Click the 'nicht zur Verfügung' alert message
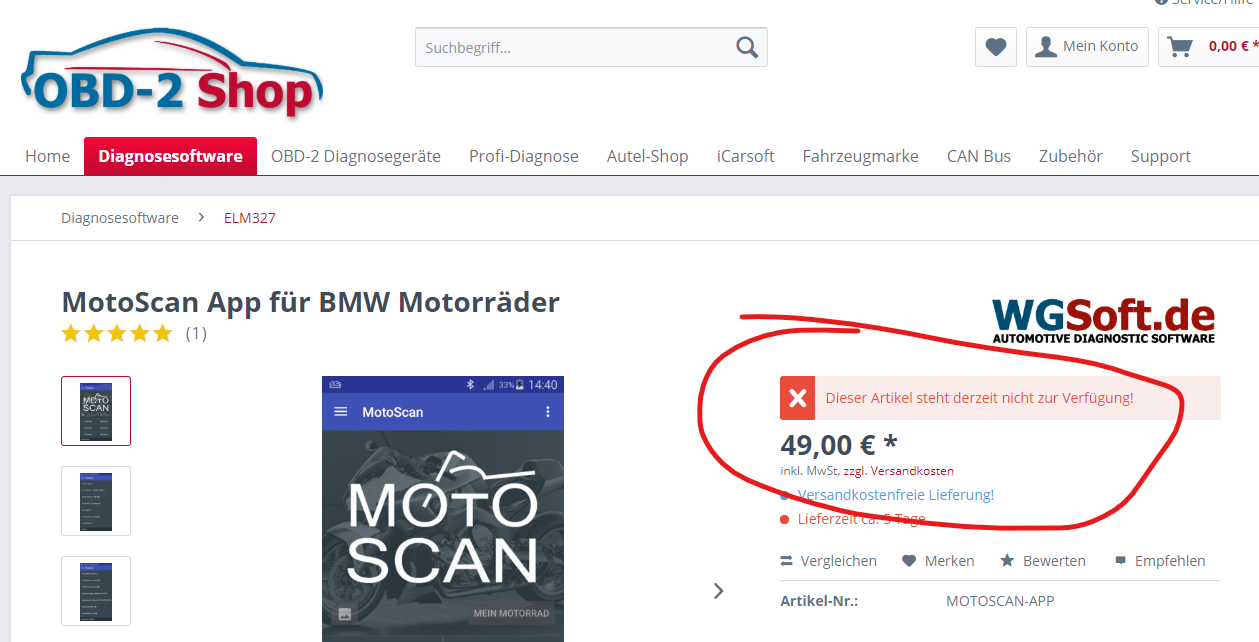 [1000, 398]
